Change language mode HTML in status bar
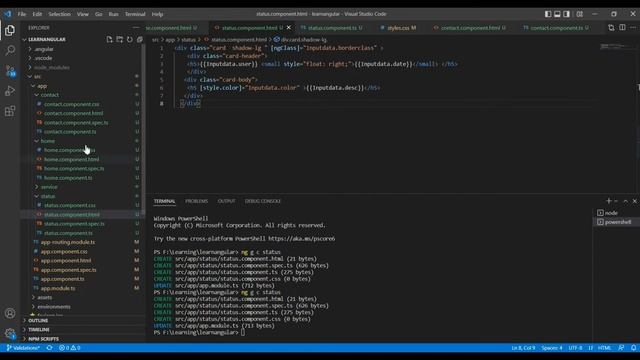The height and width of the screenshot is (360, 640). (x=604, y=348)
